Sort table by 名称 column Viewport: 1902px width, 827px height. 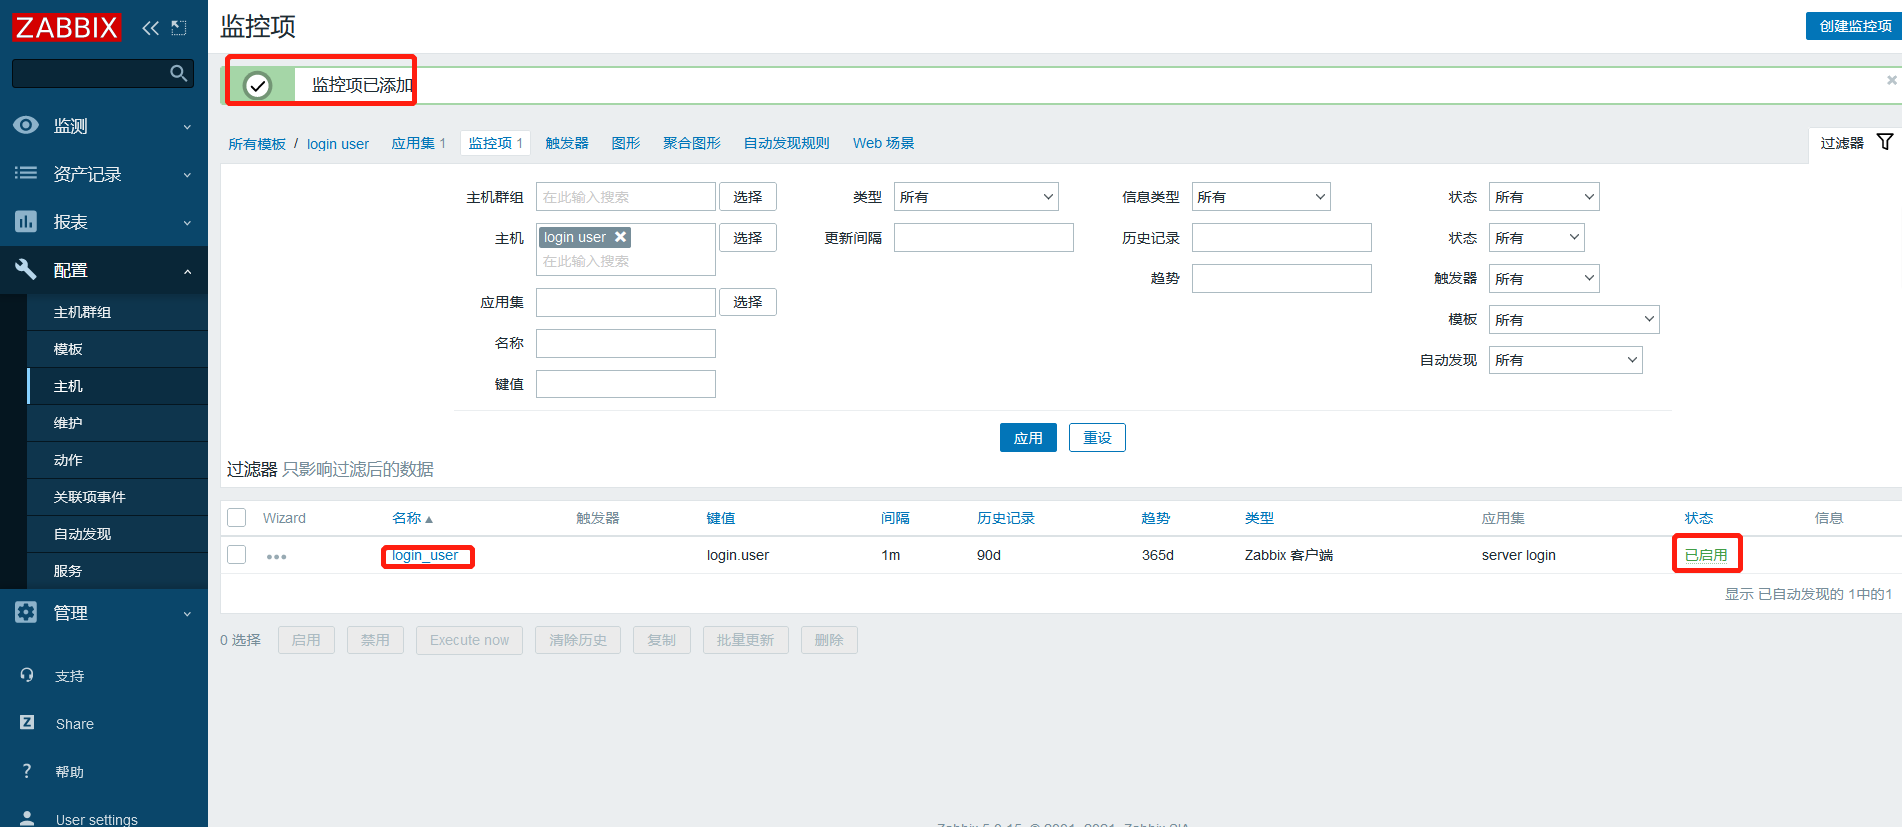[412, 518]
